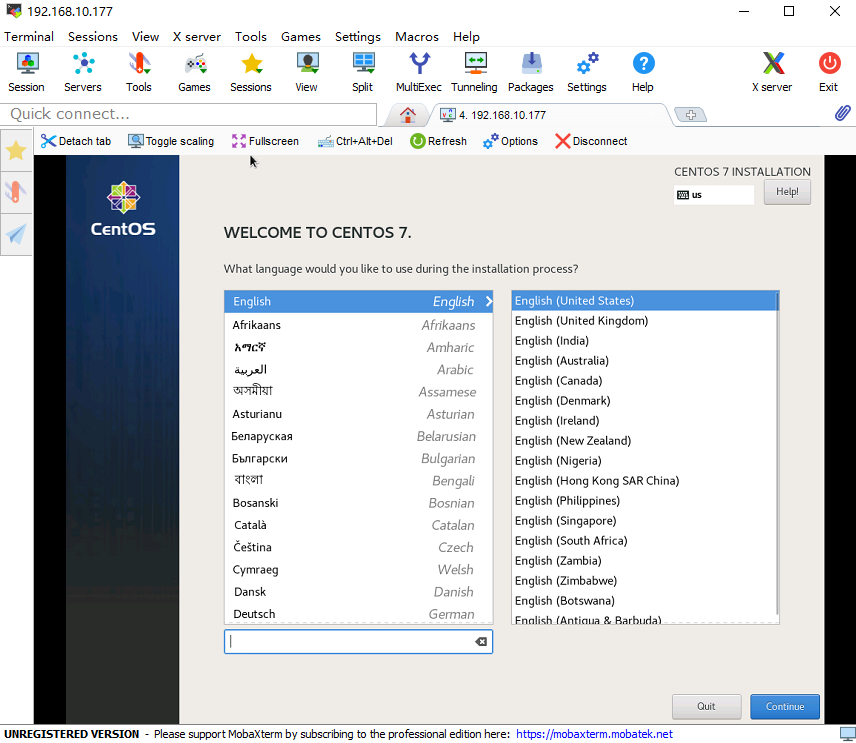This screenshot has width=856, height=743.
Task: Select Deutsch German language
Action: (x=359, y=614)
